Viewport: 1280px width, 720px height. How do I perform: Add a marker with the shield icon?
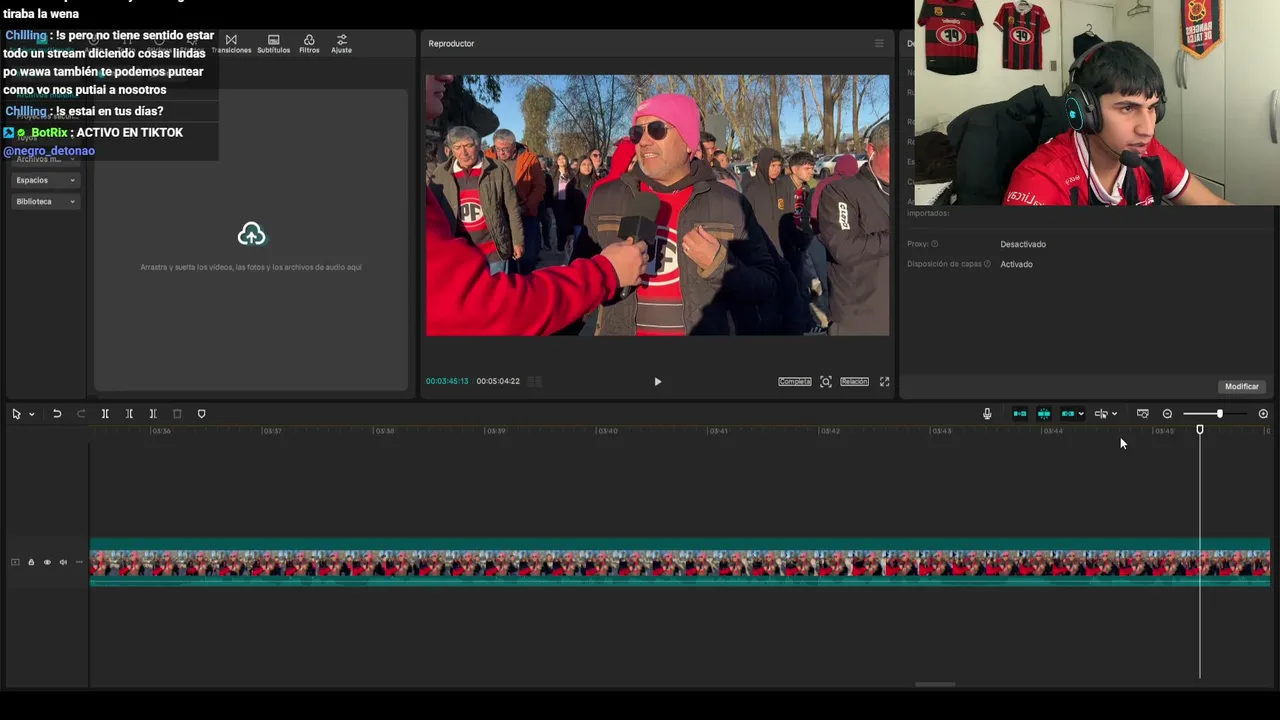[201, 414]
